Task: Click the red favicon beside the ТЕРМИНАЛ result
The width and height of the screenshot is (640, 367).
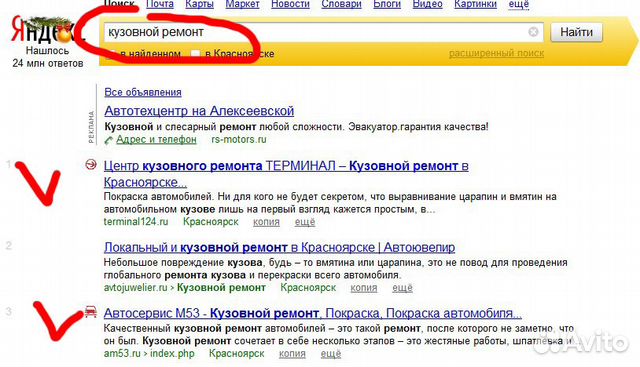Action: (x=91, y=165)
